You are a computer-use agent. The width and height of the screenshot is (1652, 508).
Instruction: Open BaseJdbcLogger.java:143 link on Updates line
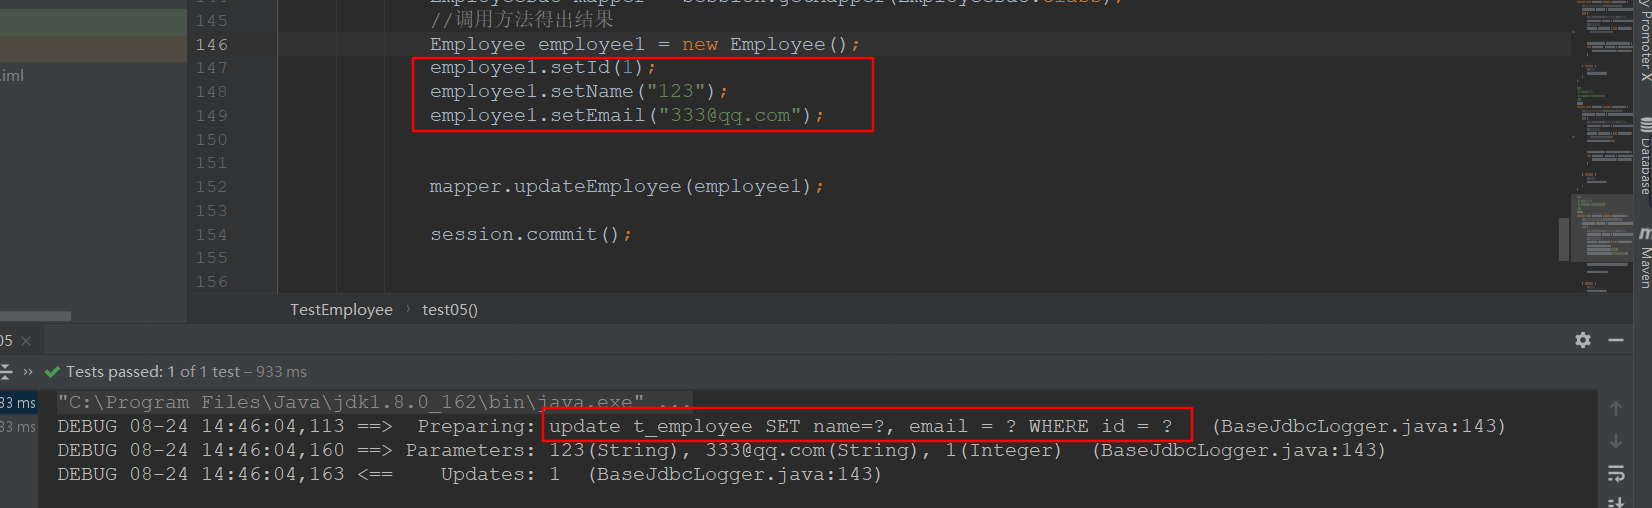(x=735, y=474)
